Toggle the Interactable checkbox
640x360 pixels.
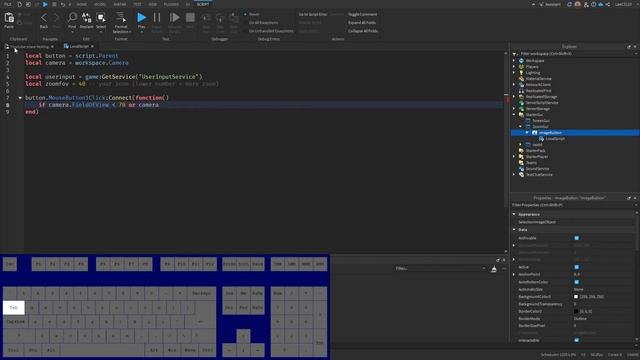tap(576, 340)
